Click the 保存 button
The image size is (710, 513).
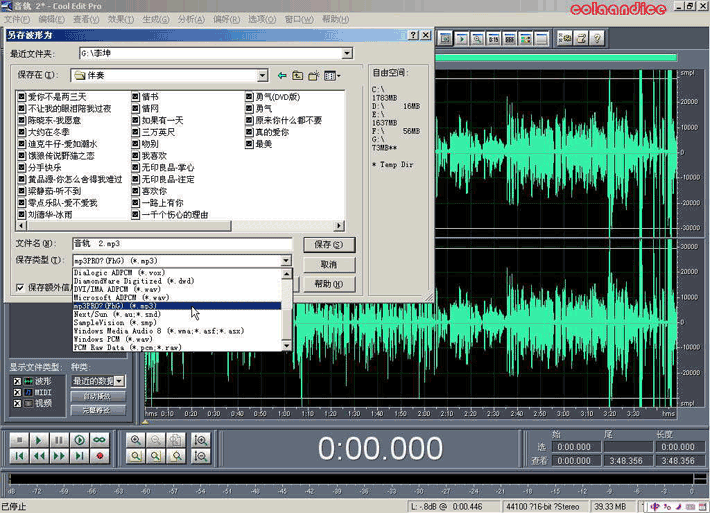(328, 244)
